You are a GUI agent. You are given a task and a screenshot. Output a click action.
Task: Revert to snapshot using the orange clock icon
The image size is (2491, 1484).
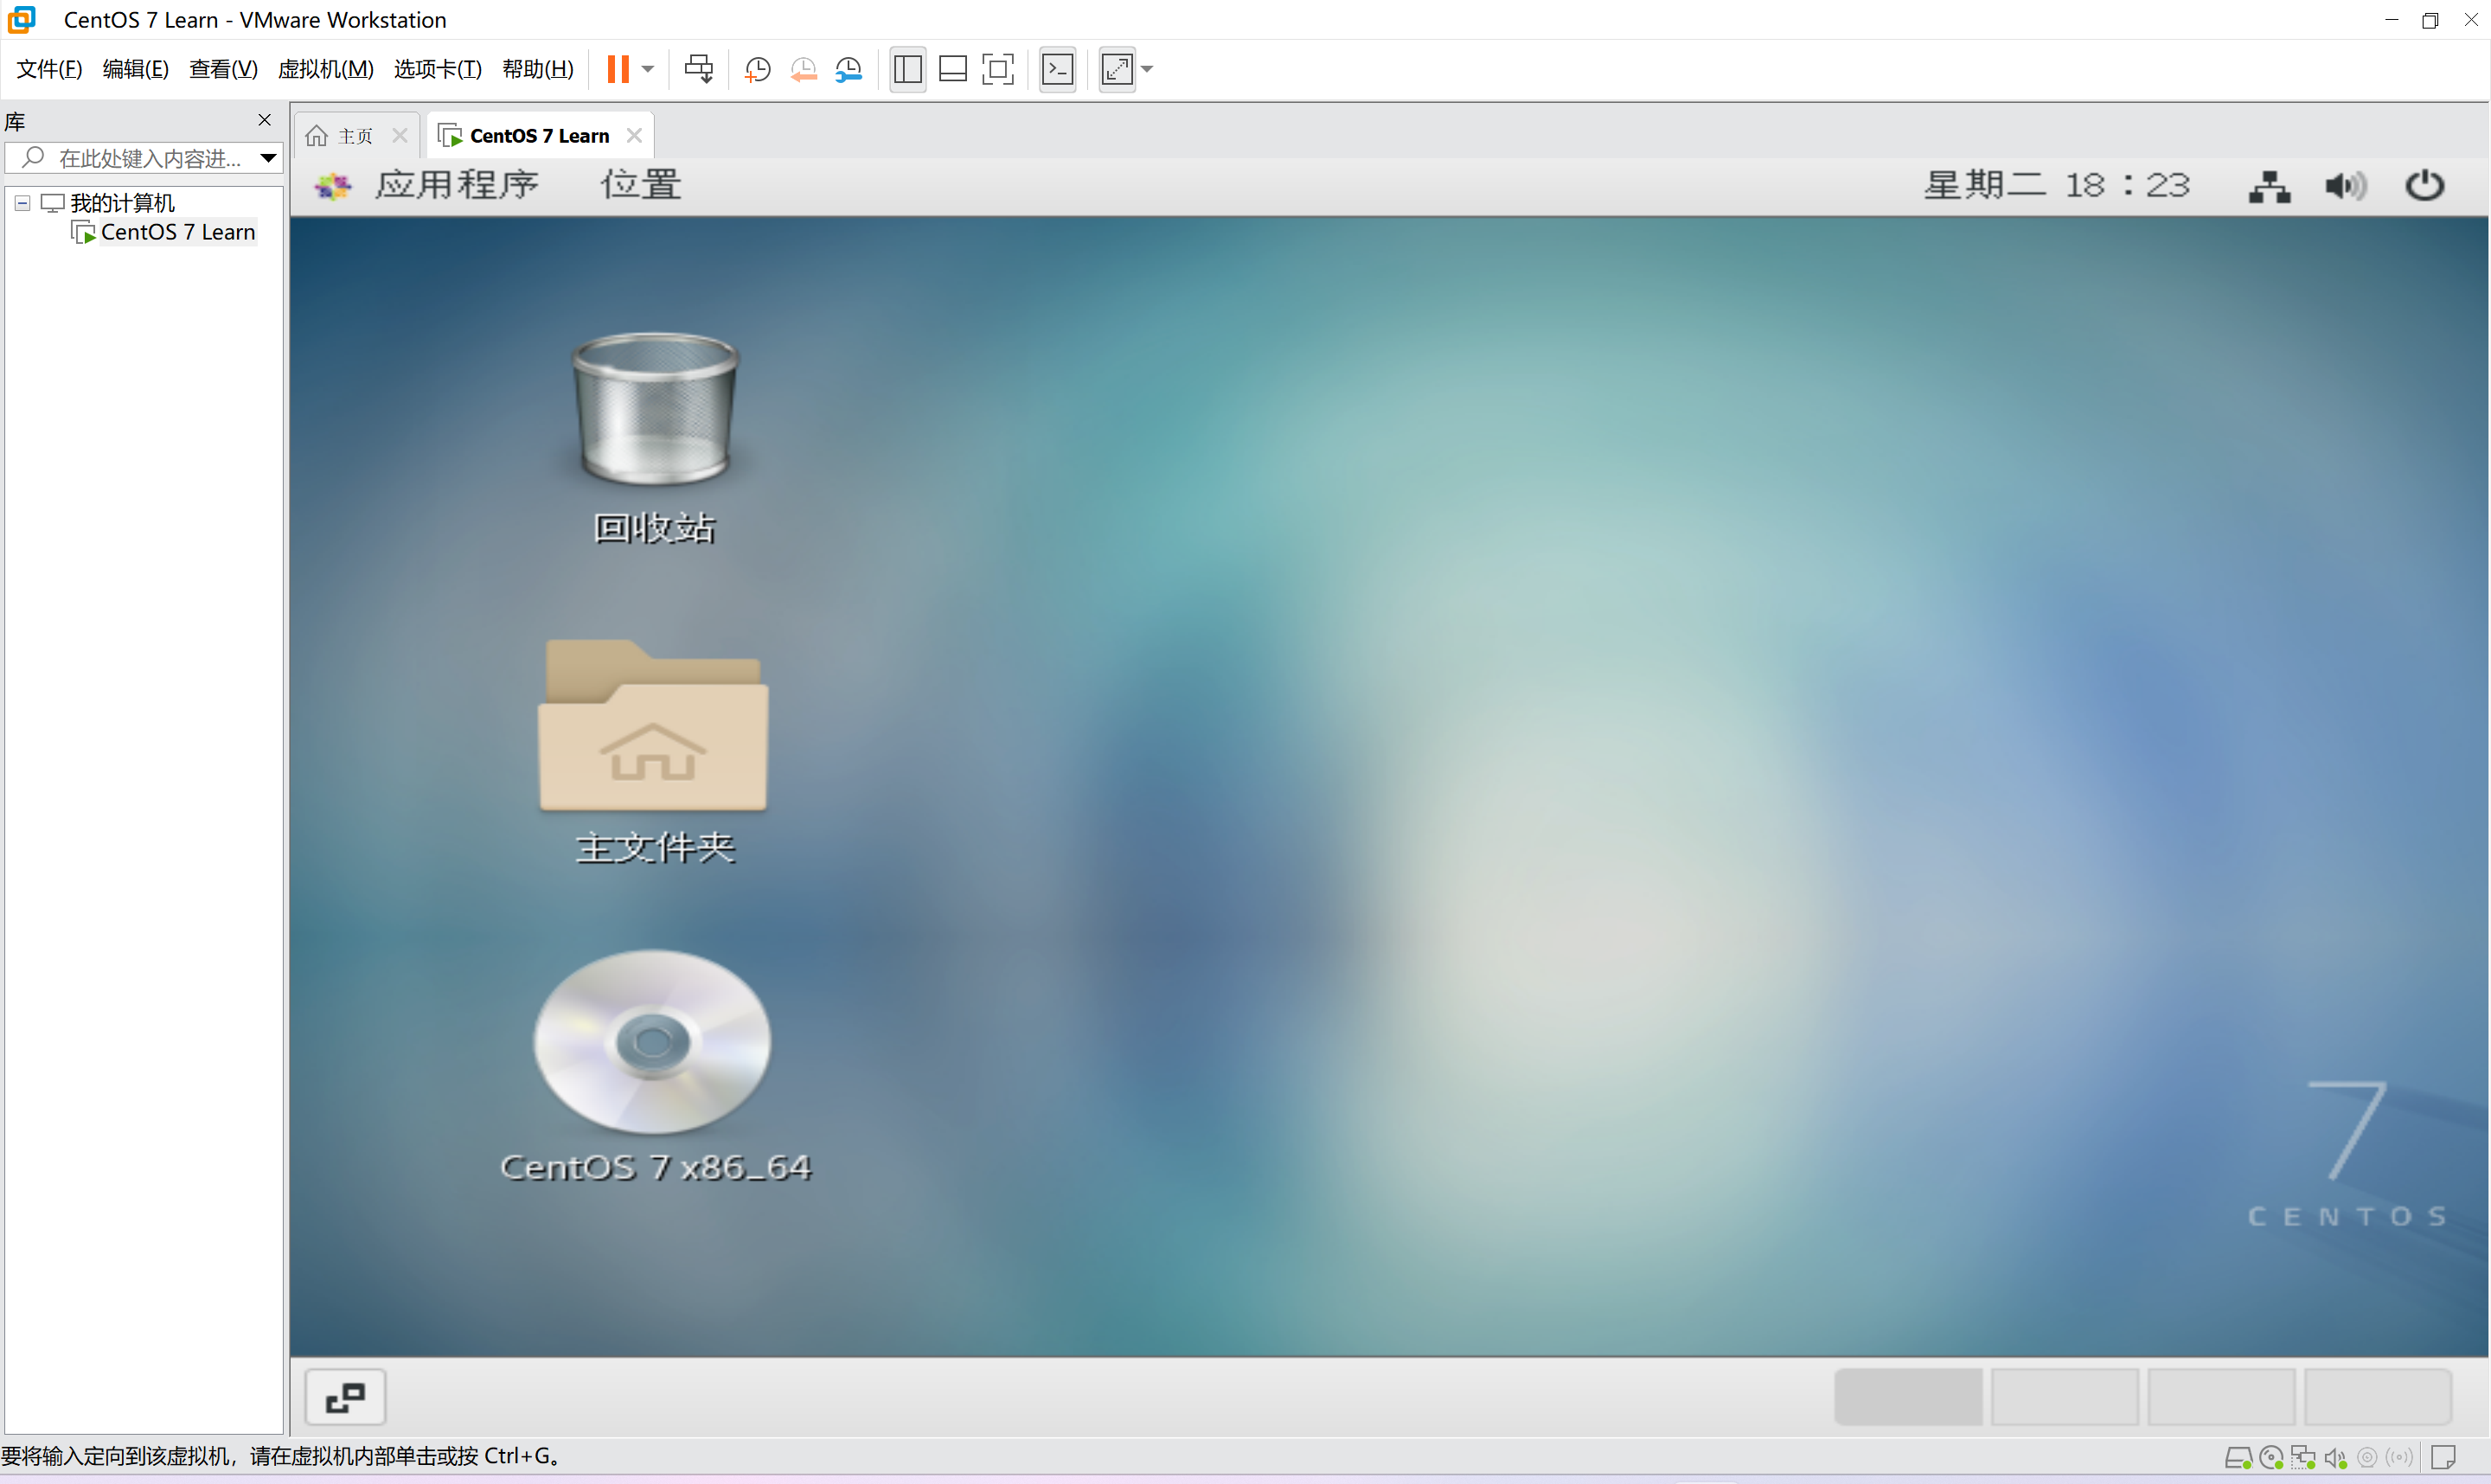(803, 69)
